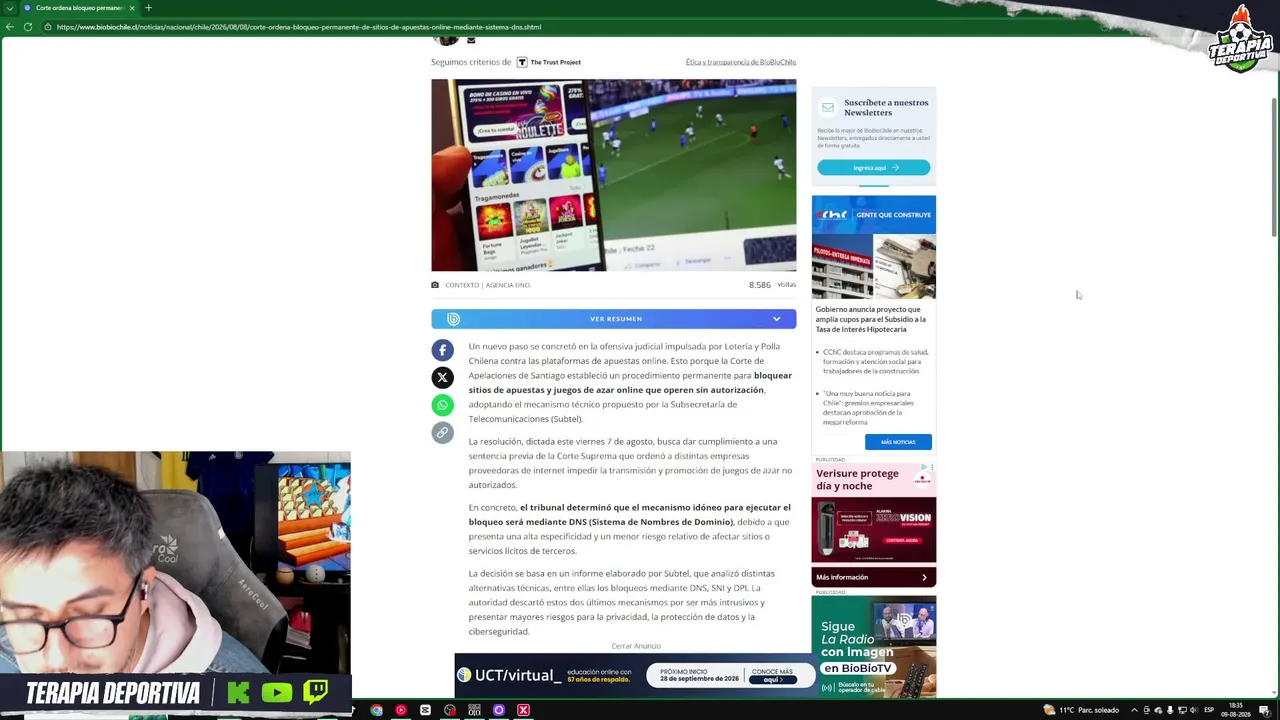Open the notification center icon in the taskbar
This screenshot has width=1280, height=720.
1265,710
